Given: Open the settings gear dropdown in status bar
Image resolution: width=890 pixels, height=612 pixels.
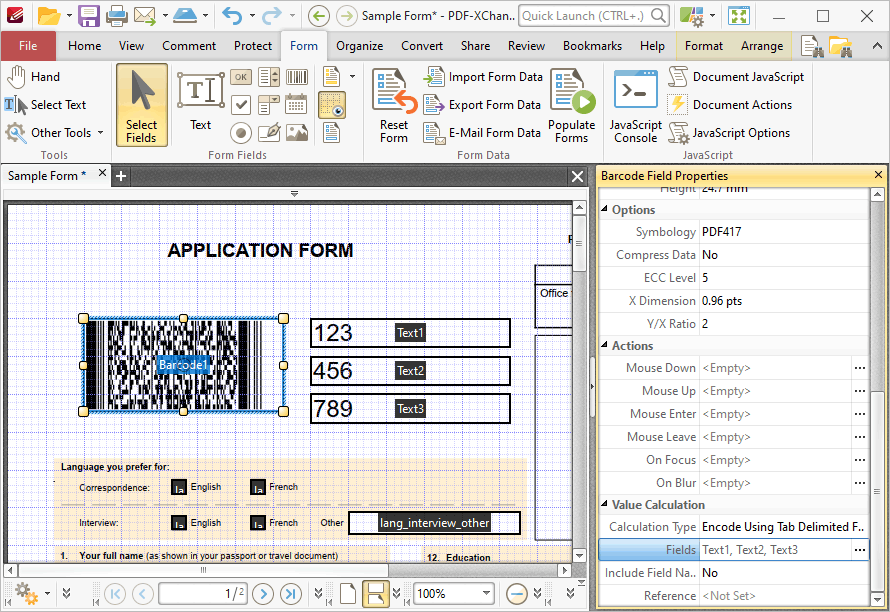Looking at the screenshot, I should 48,594.
